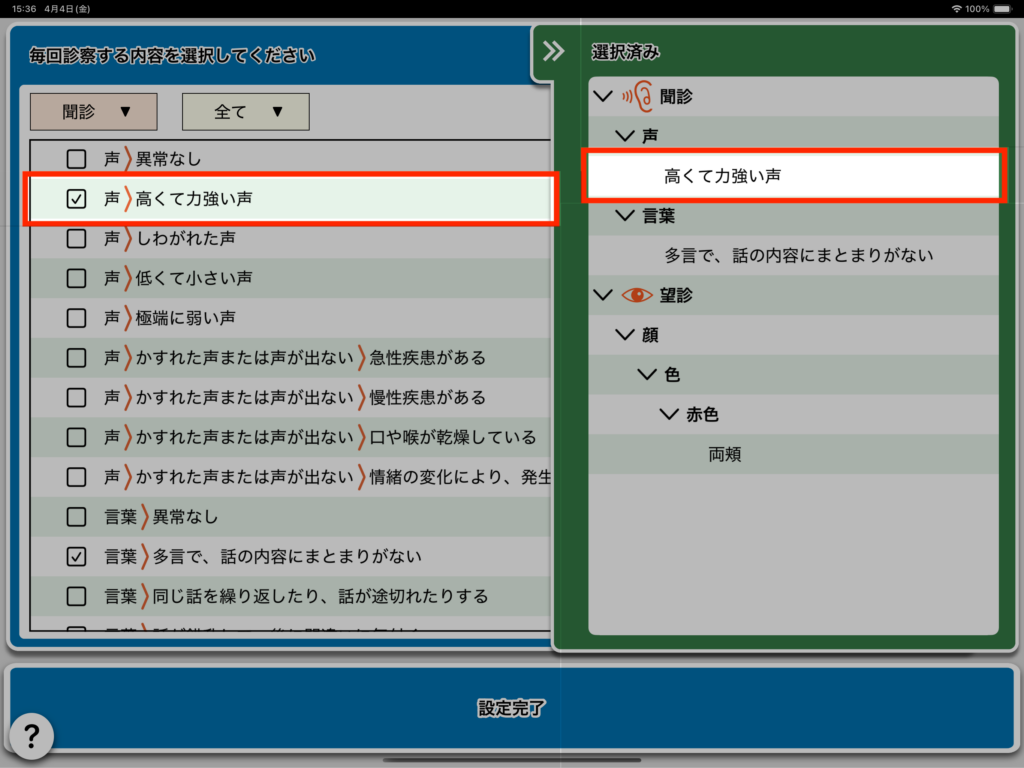Click the help question mark icon

[31, 736]
